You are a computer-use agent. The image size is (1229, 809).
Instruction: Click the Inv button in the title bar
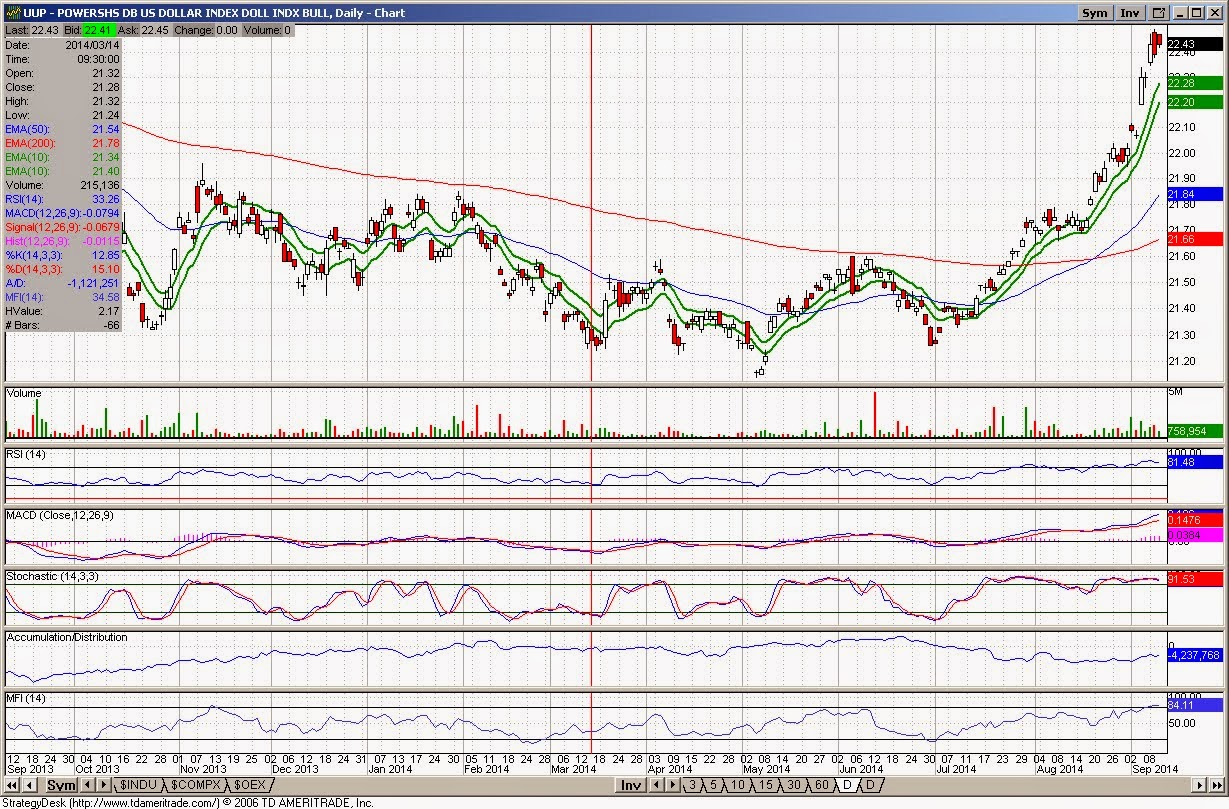[x=1130, y=13]
